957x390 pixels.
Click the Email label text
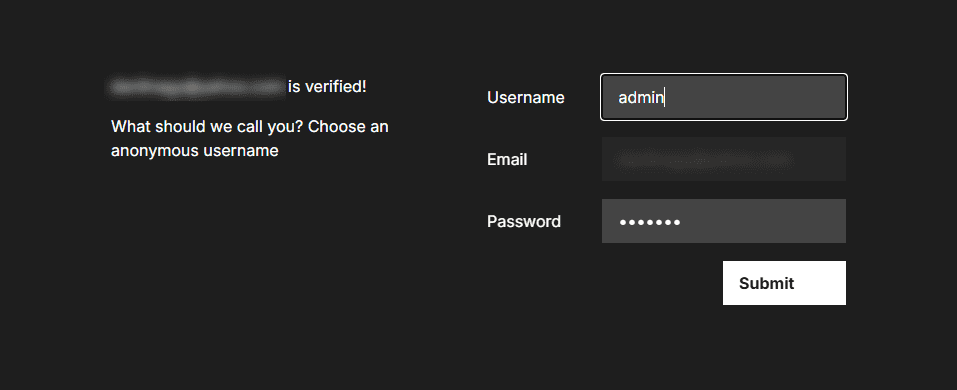pyautogui.click(x=507, y=159)
